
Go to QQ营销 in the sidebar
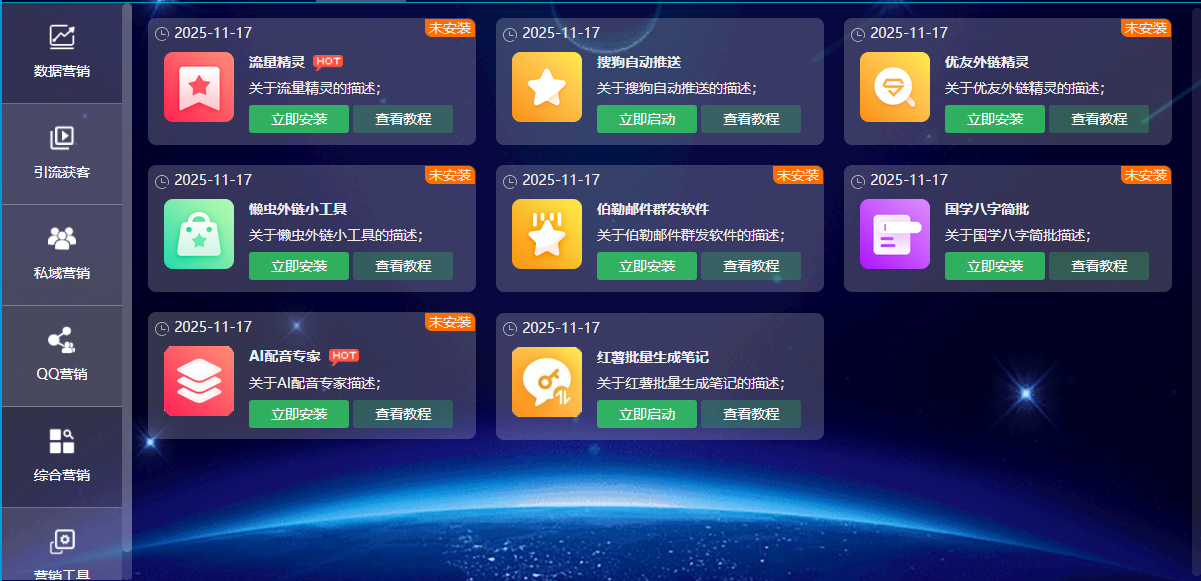(x=62, y=355)
